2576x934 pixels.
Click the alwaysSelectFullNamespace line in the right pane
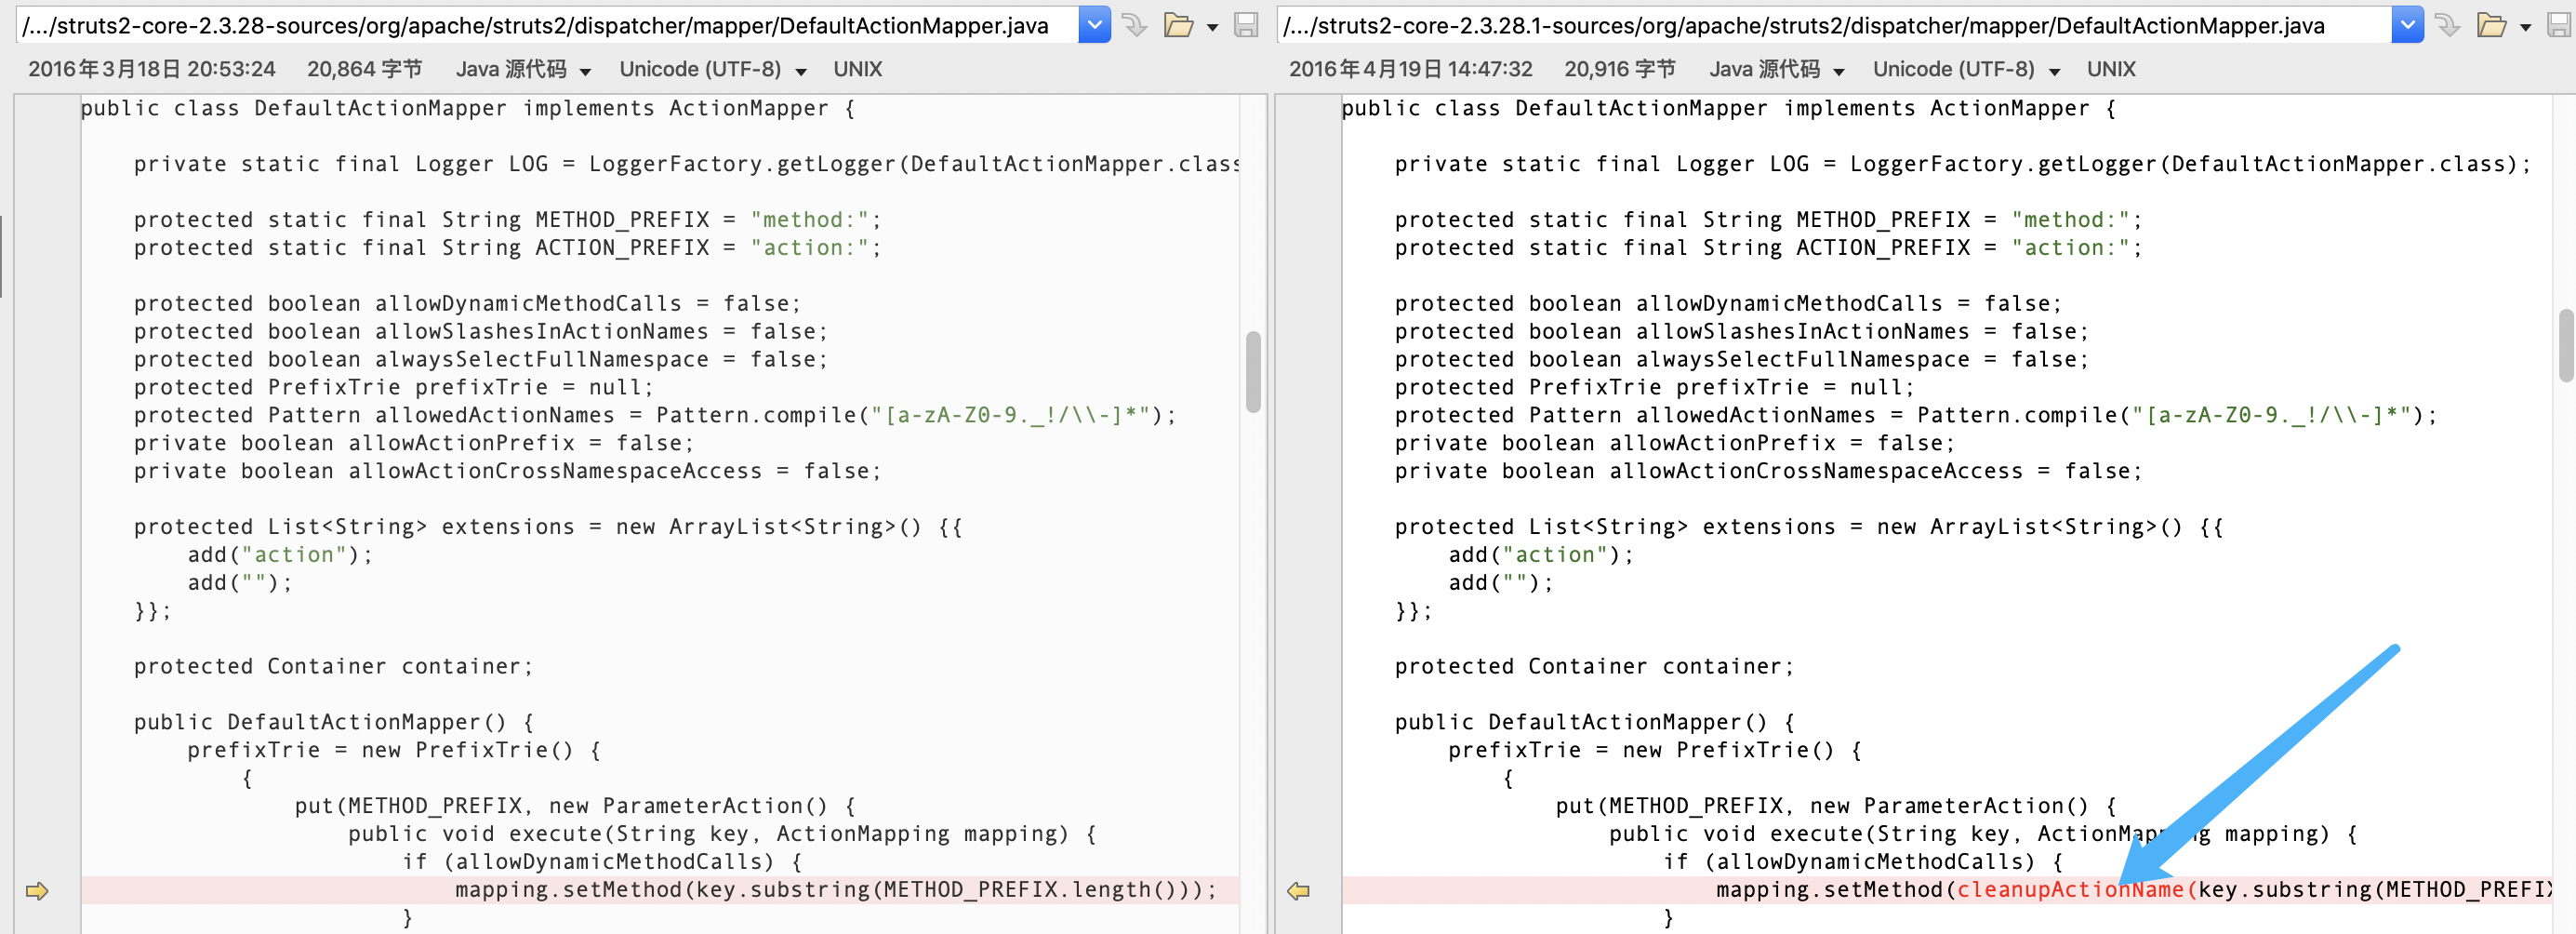click(x=1742, y=360)
